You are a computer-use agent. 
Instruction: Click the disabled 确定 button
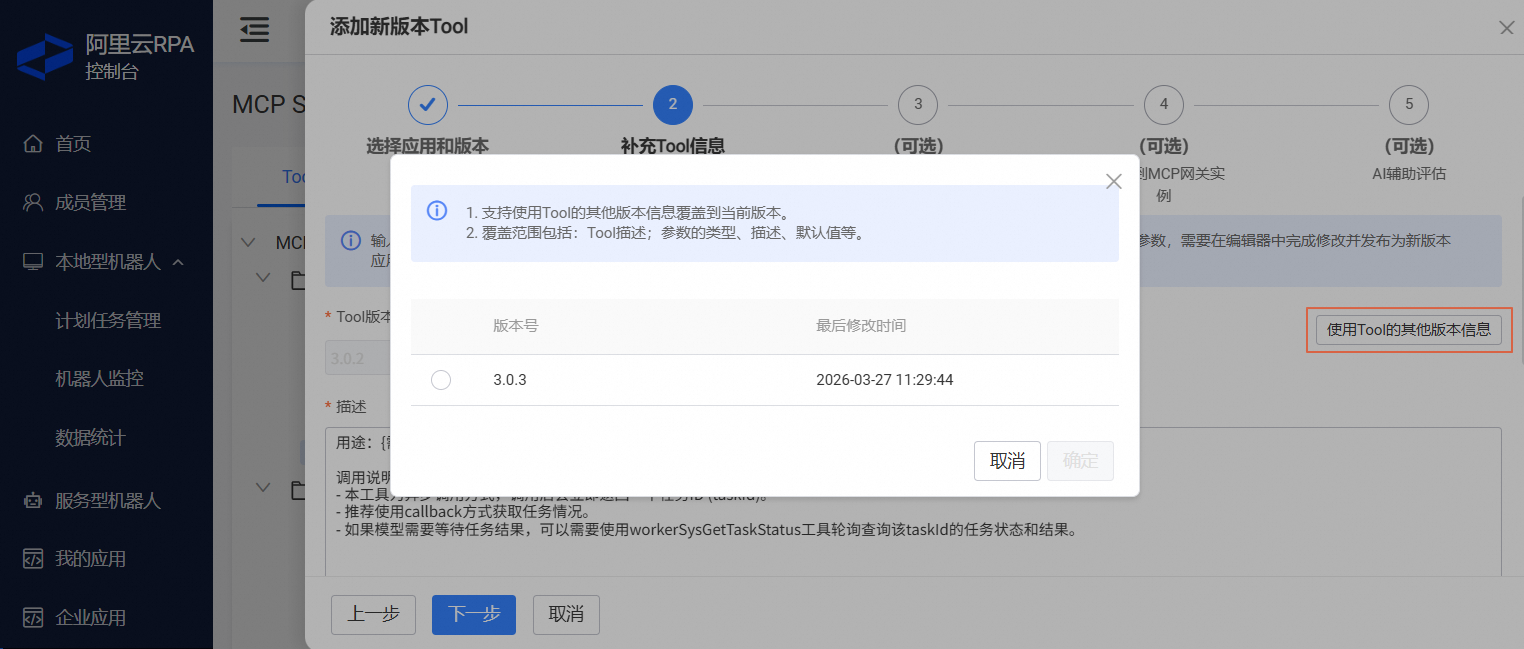coord(1081,461)
